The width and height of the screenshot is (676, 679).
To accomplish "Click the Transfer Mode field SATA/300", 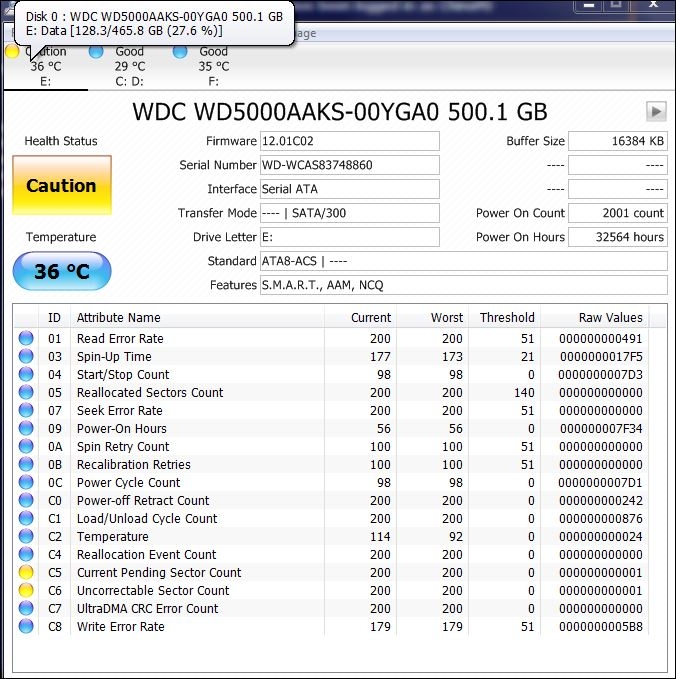I will [349, 213].
